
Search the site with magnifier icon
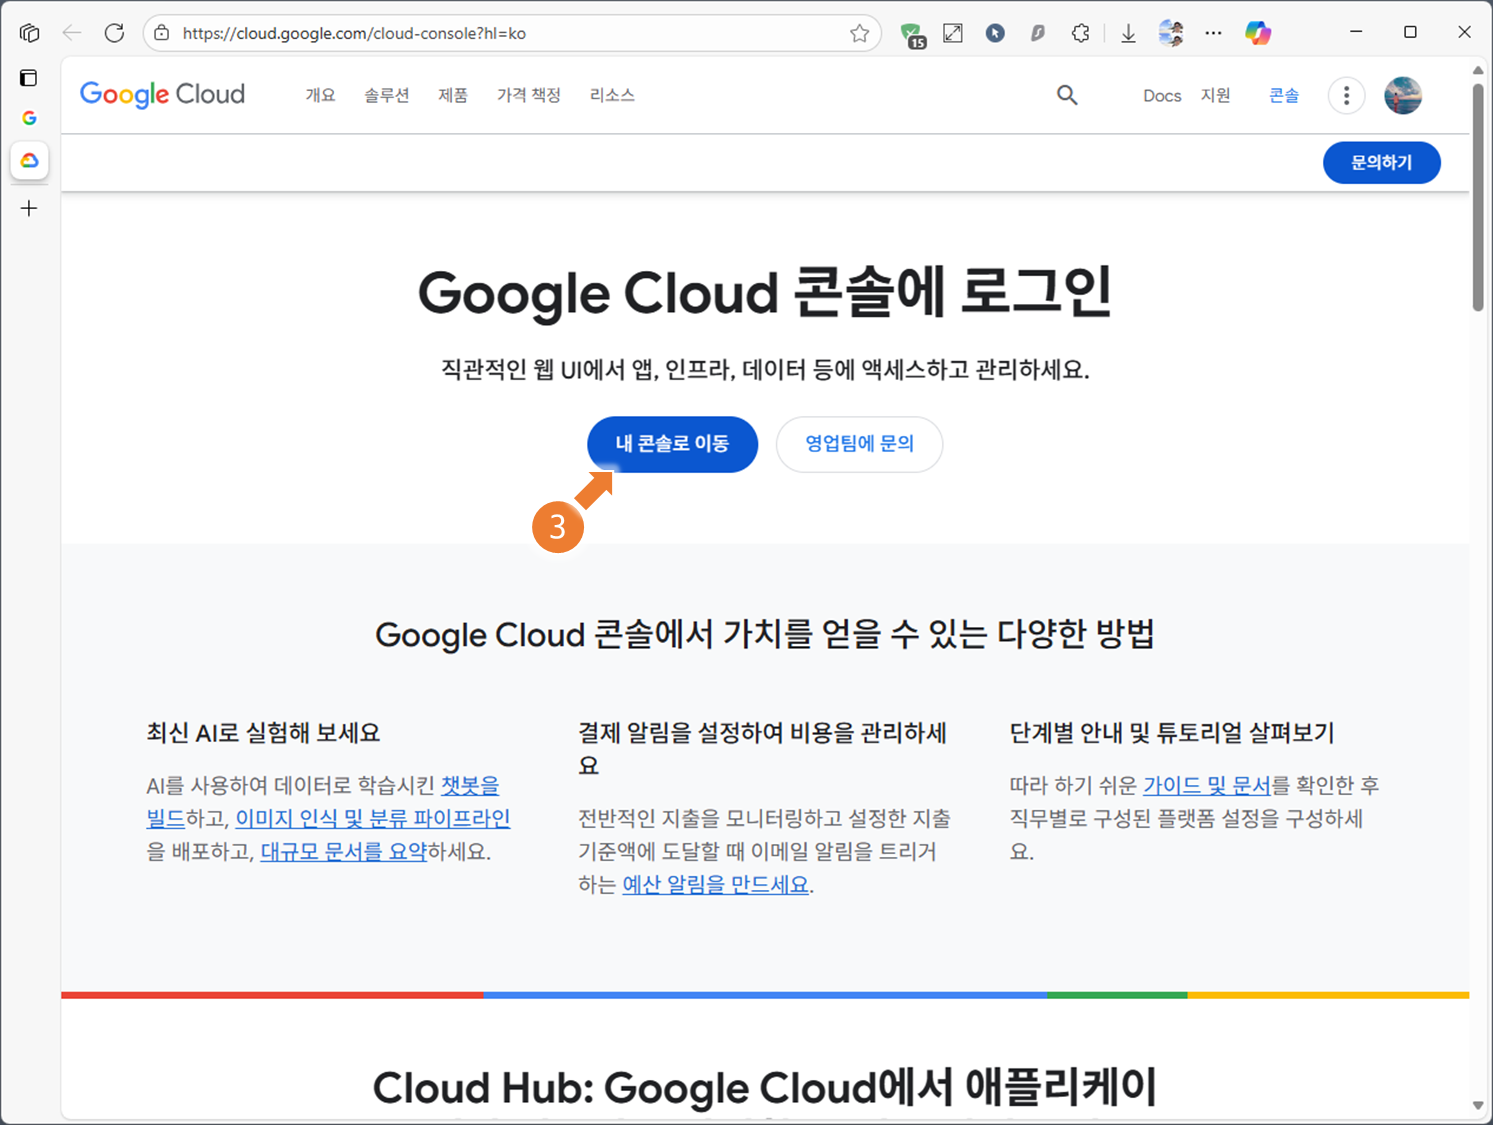pos(1067,95)
